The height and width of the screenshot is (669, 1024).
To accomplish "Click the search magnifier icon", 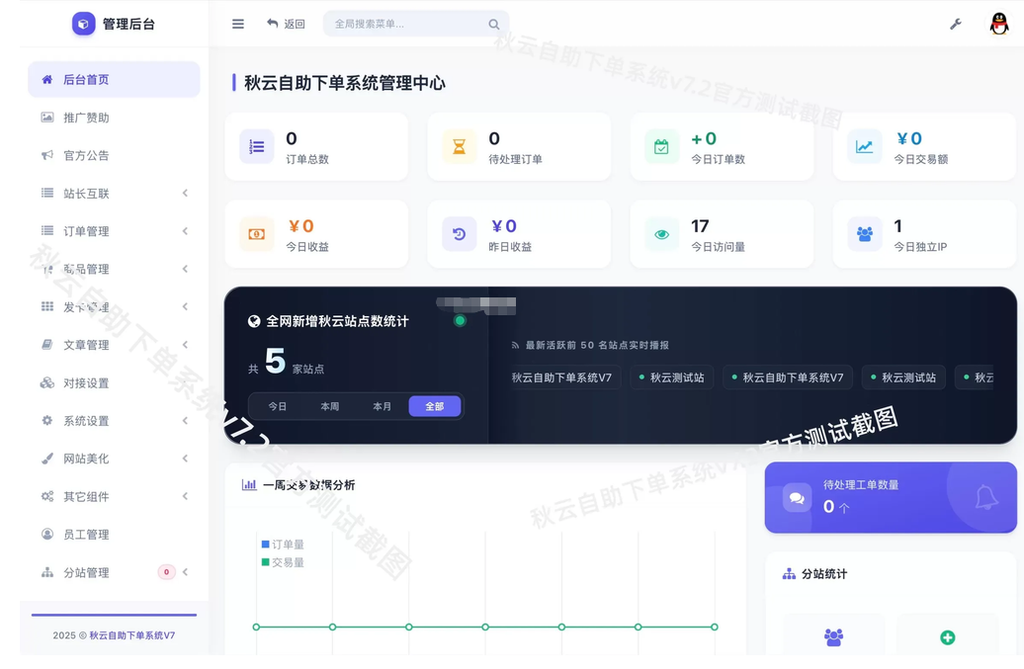I will click(494, 24).
